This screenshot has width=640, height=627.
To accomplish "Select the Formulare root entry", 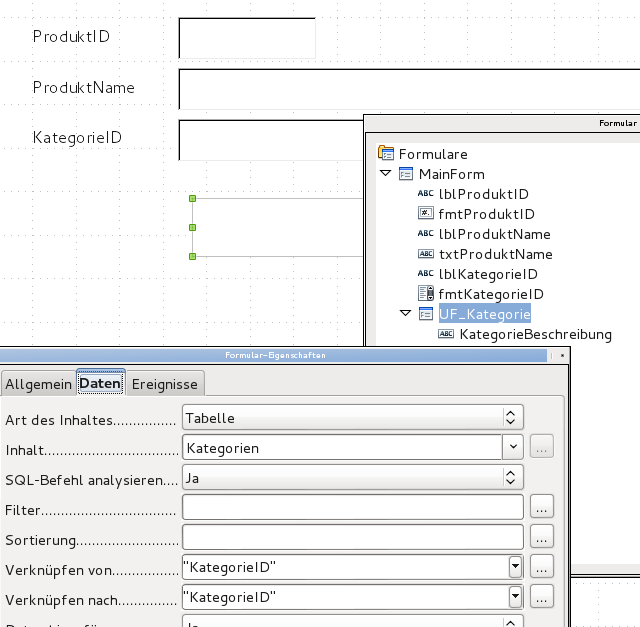I will (x=433, y=154).
